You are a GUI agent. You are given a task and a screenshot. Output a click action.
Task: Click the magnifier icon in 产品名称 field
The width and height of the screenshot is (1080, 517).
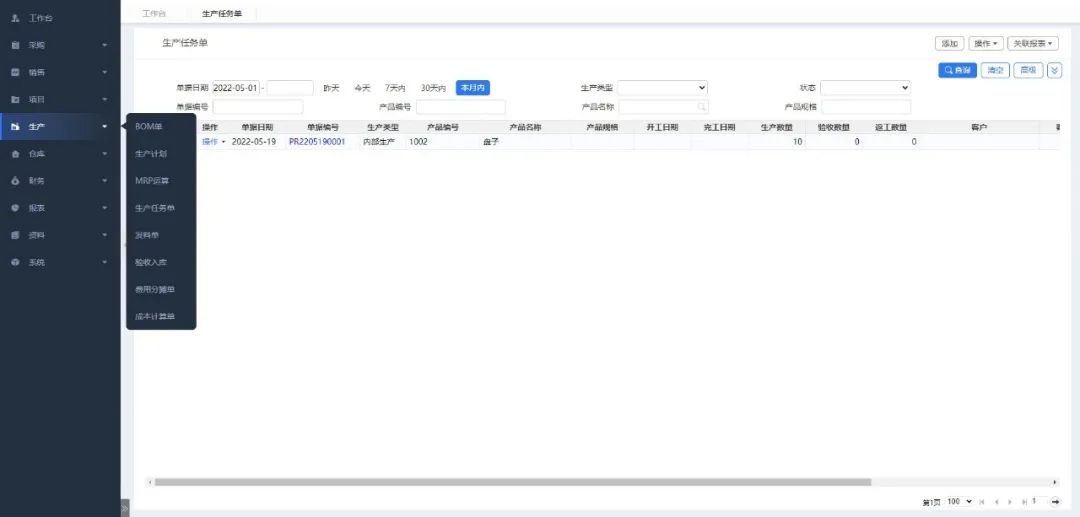click(702, 106)
